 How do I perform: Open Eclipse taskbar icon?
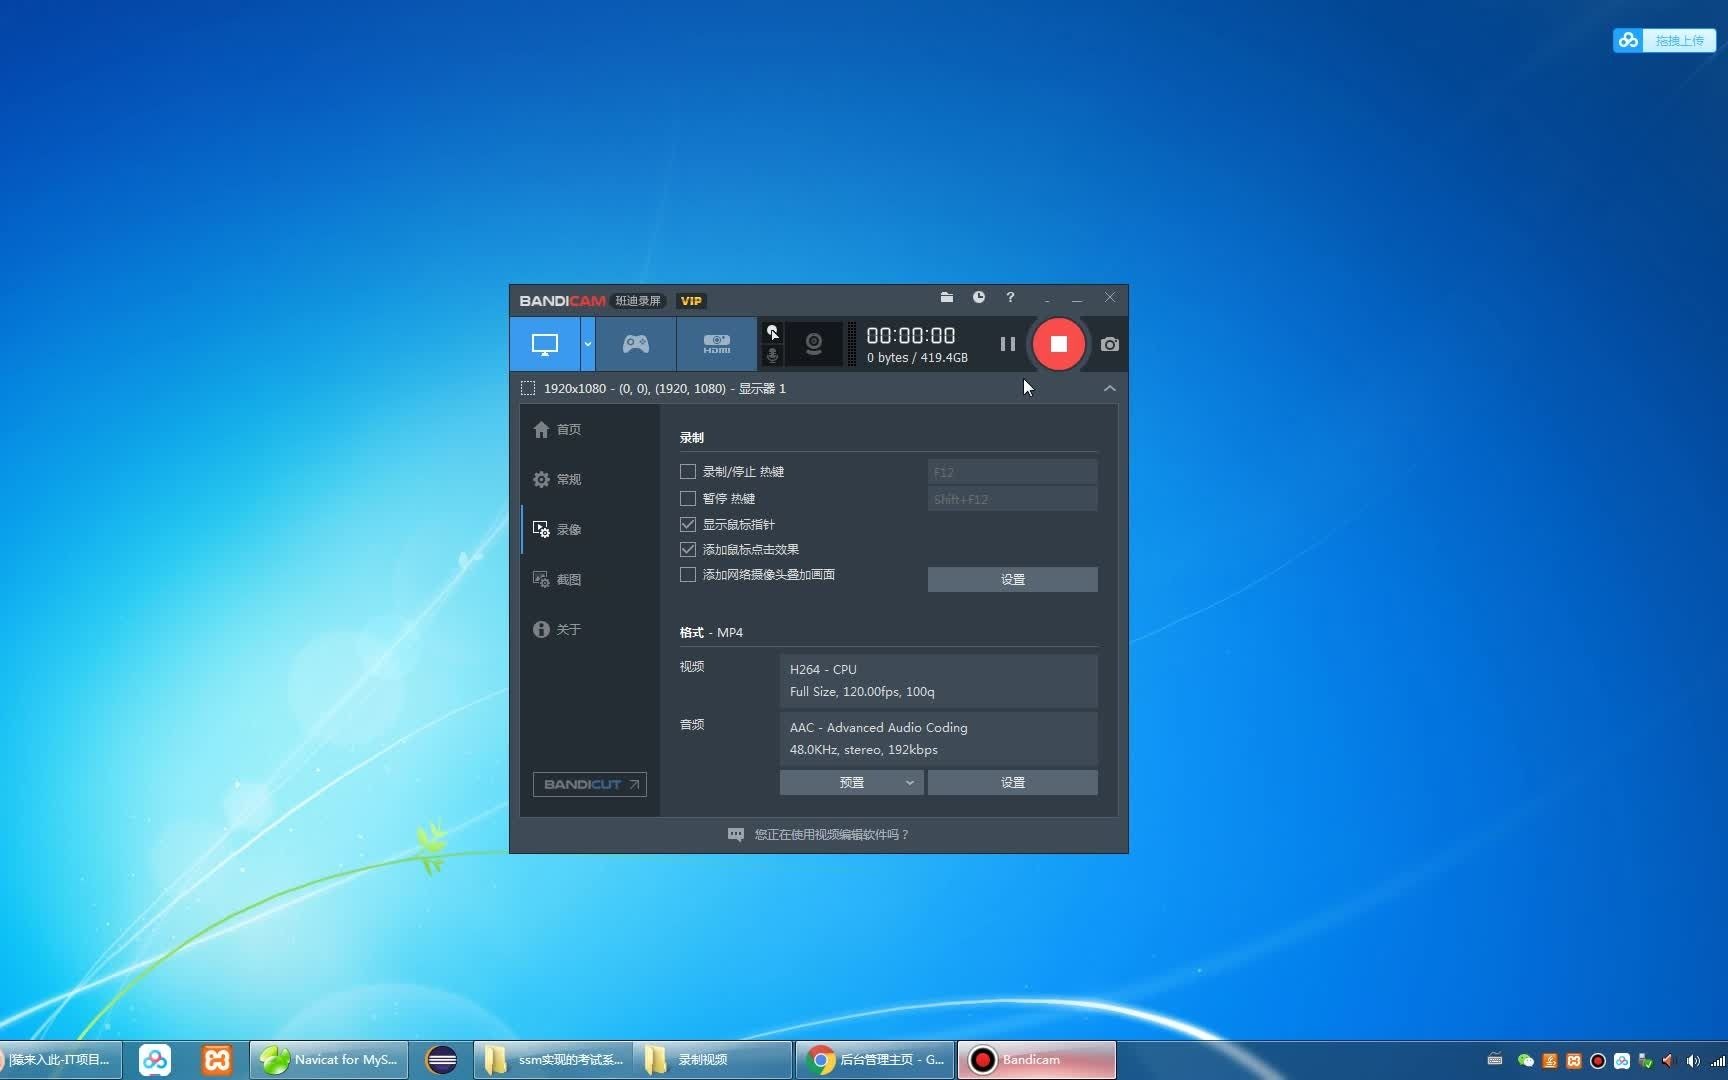(x=441, y=1060)
